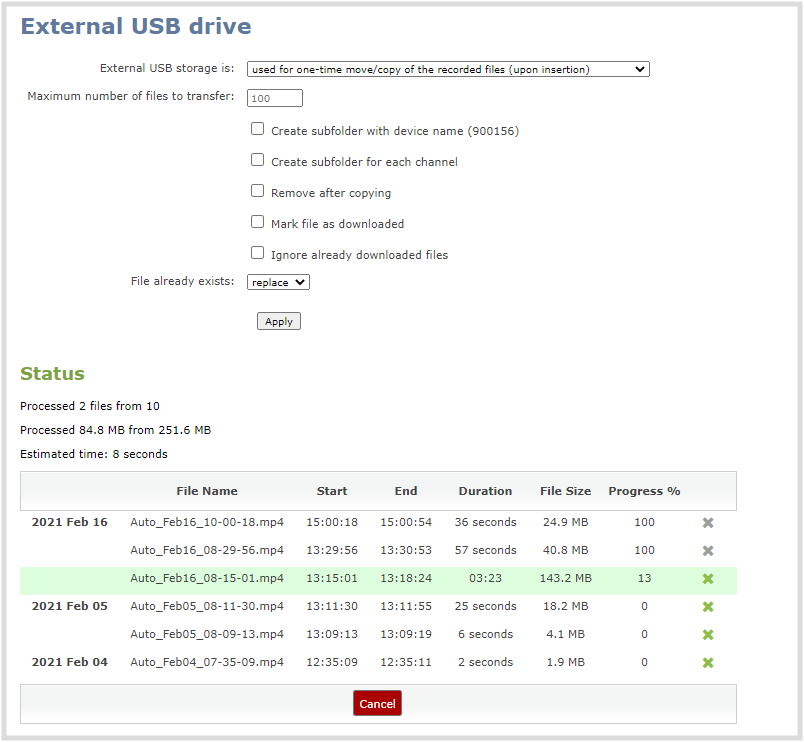Image resolution: width=804 pixels, height=742 pixels.
Task: Click the Start column header
Action: (x=332, y=491)
